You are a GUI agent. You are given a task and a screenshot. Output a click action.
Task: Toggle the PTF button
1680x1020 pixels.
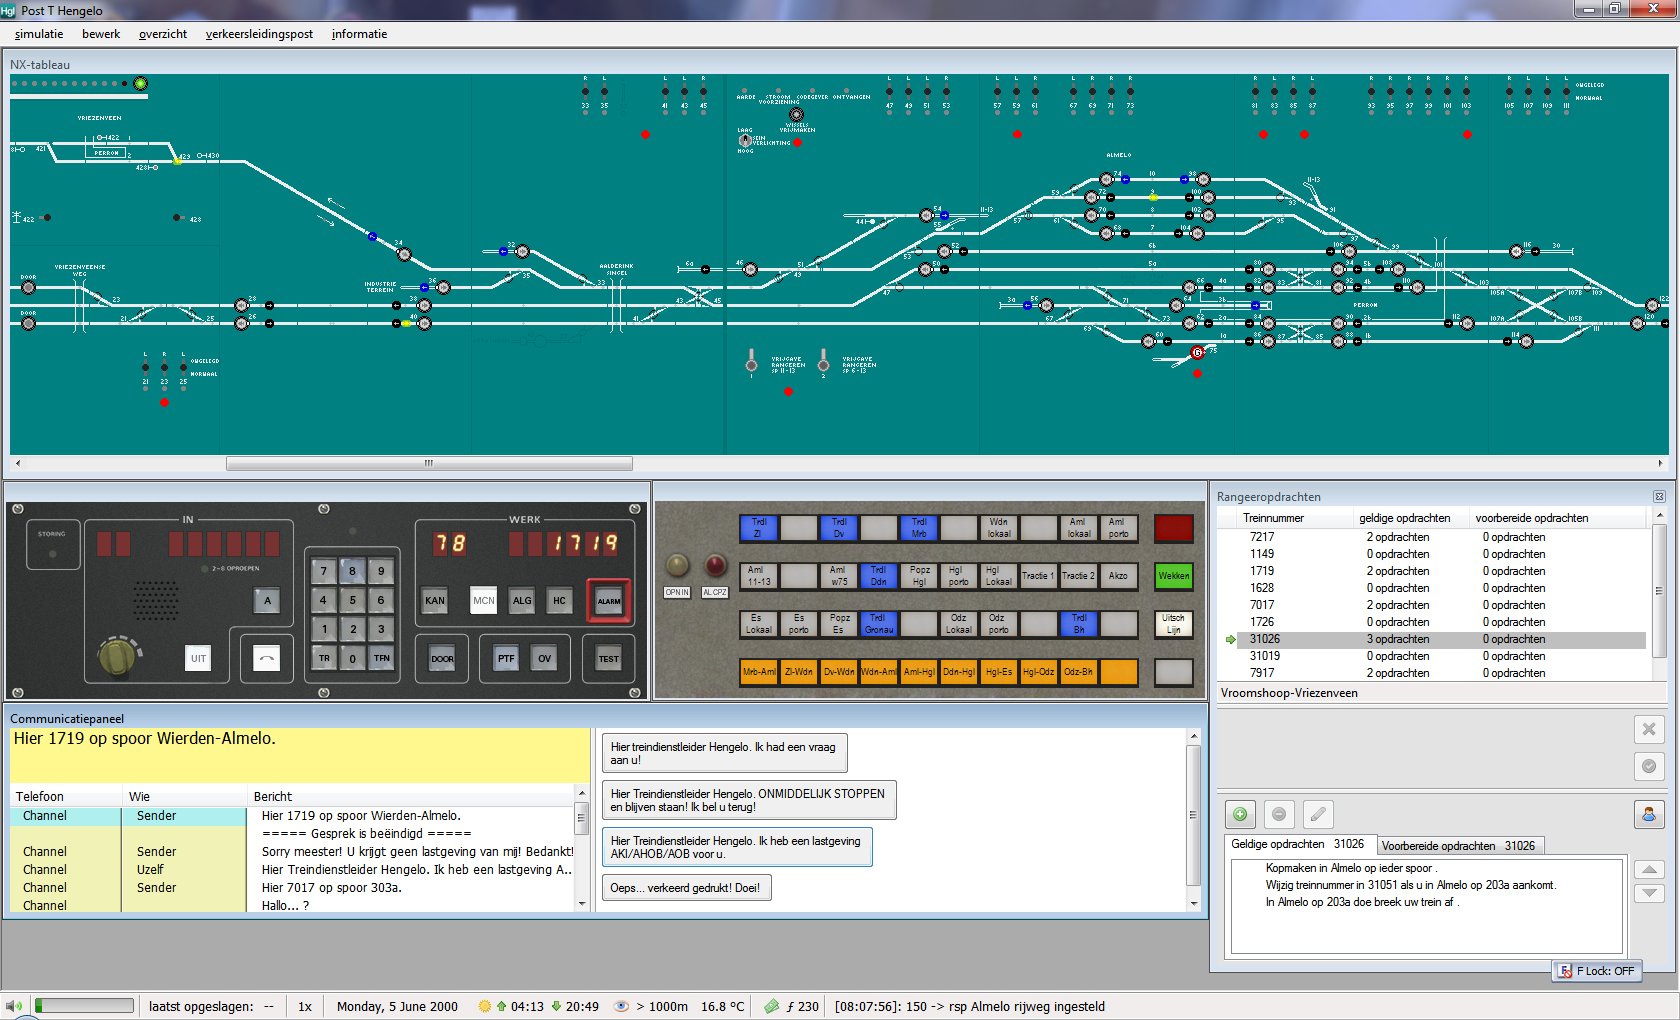coord(506,658)
